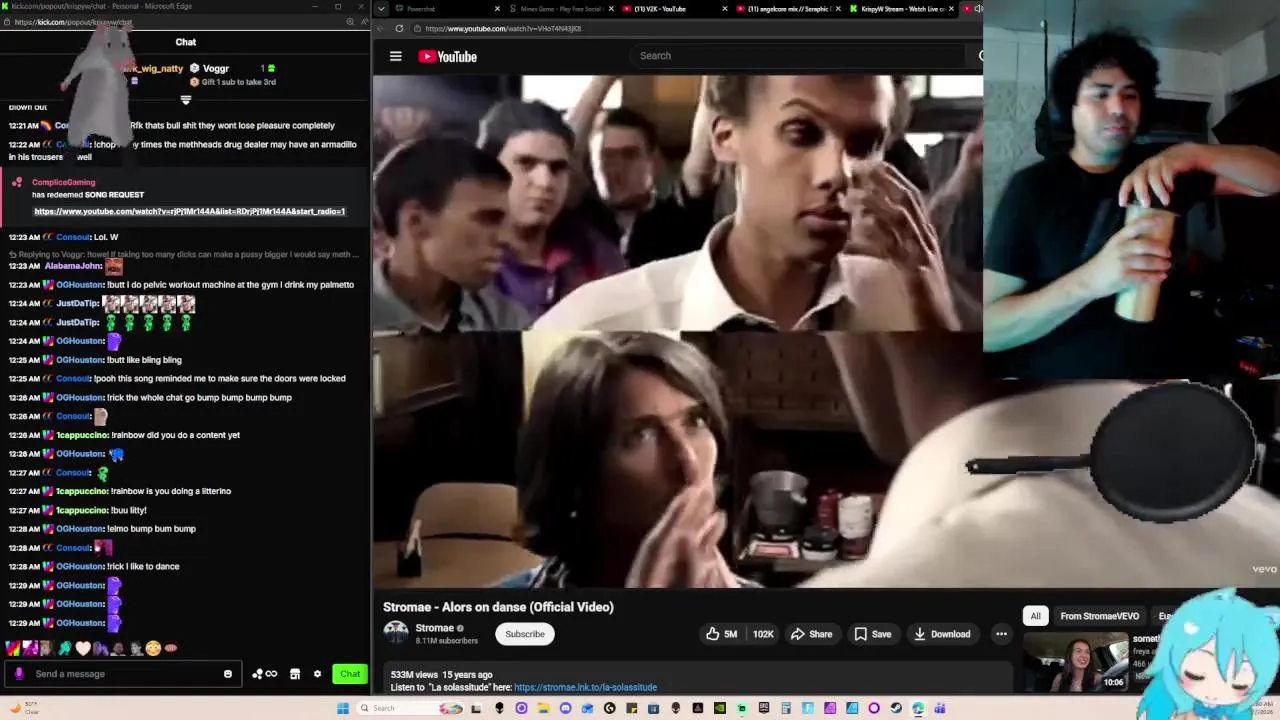The height and width of the screenshot is (720, 1280).
Task: Open the emoji picker in chat input
Action: tap(228, 674)
